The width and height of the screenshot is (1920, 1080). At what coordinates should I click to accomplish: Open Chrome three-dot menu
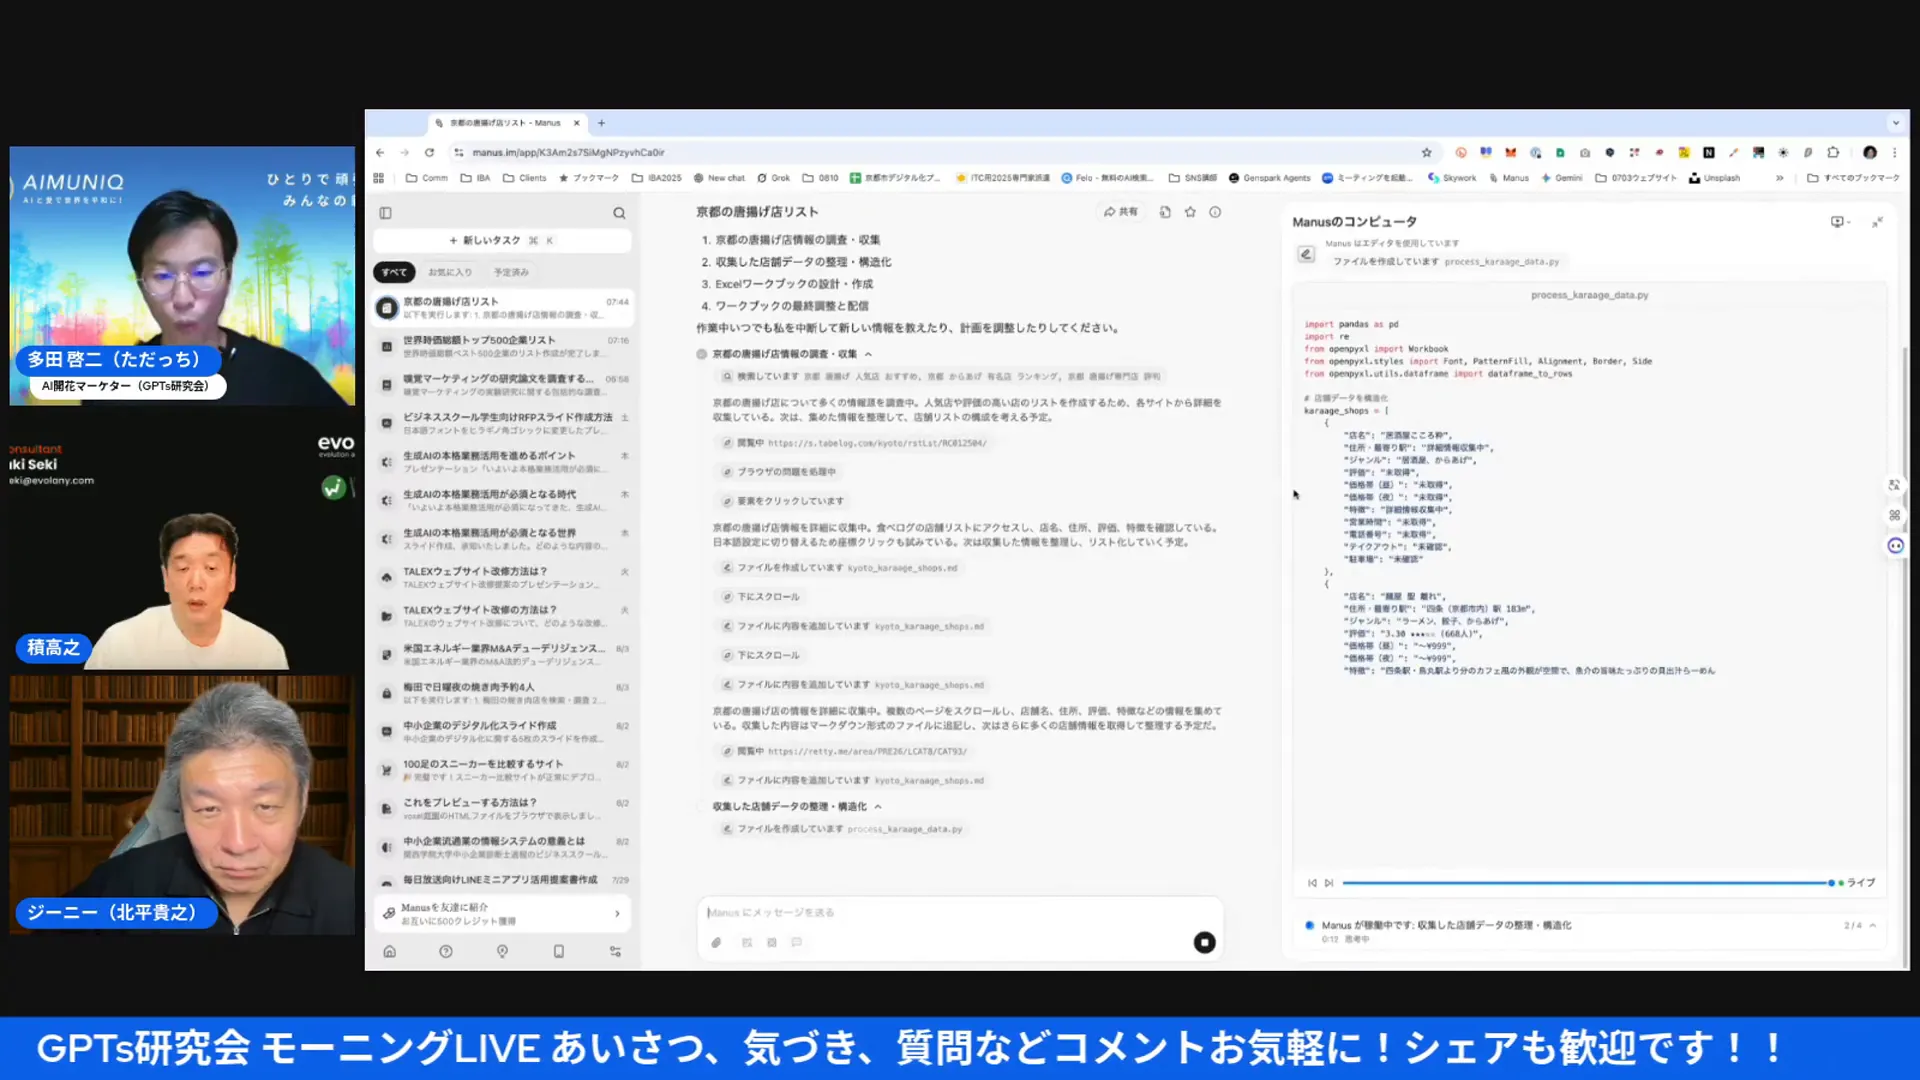[x=1894, y=153]
